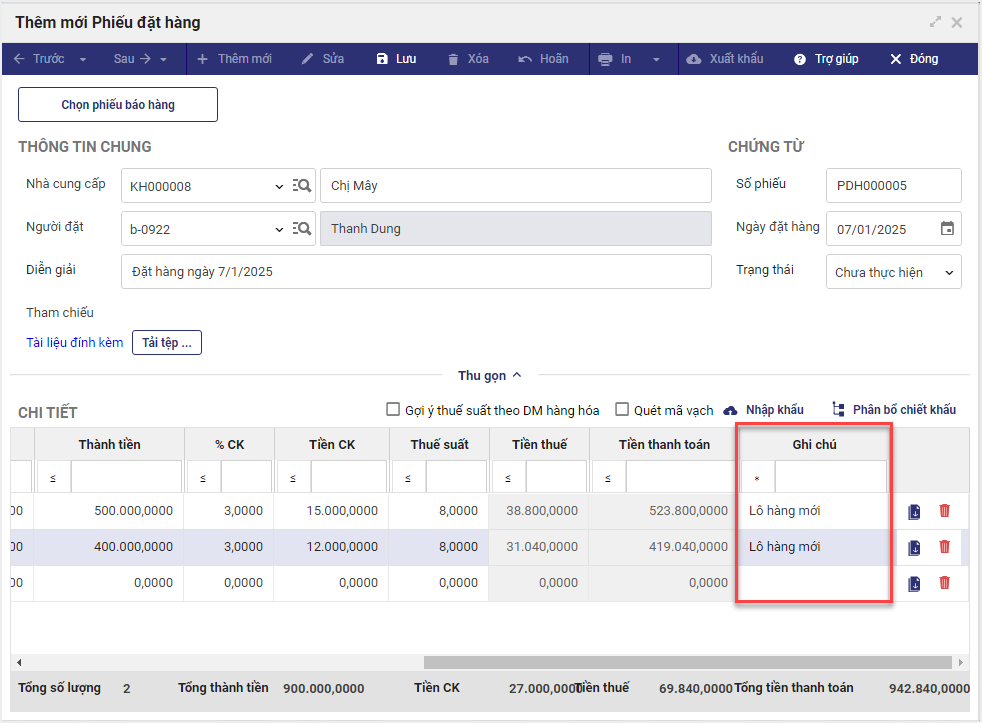This screenshot has width=982, height=723.
Task: Delete the first detail row with trash icon
Action: click(x=944, y=511)
